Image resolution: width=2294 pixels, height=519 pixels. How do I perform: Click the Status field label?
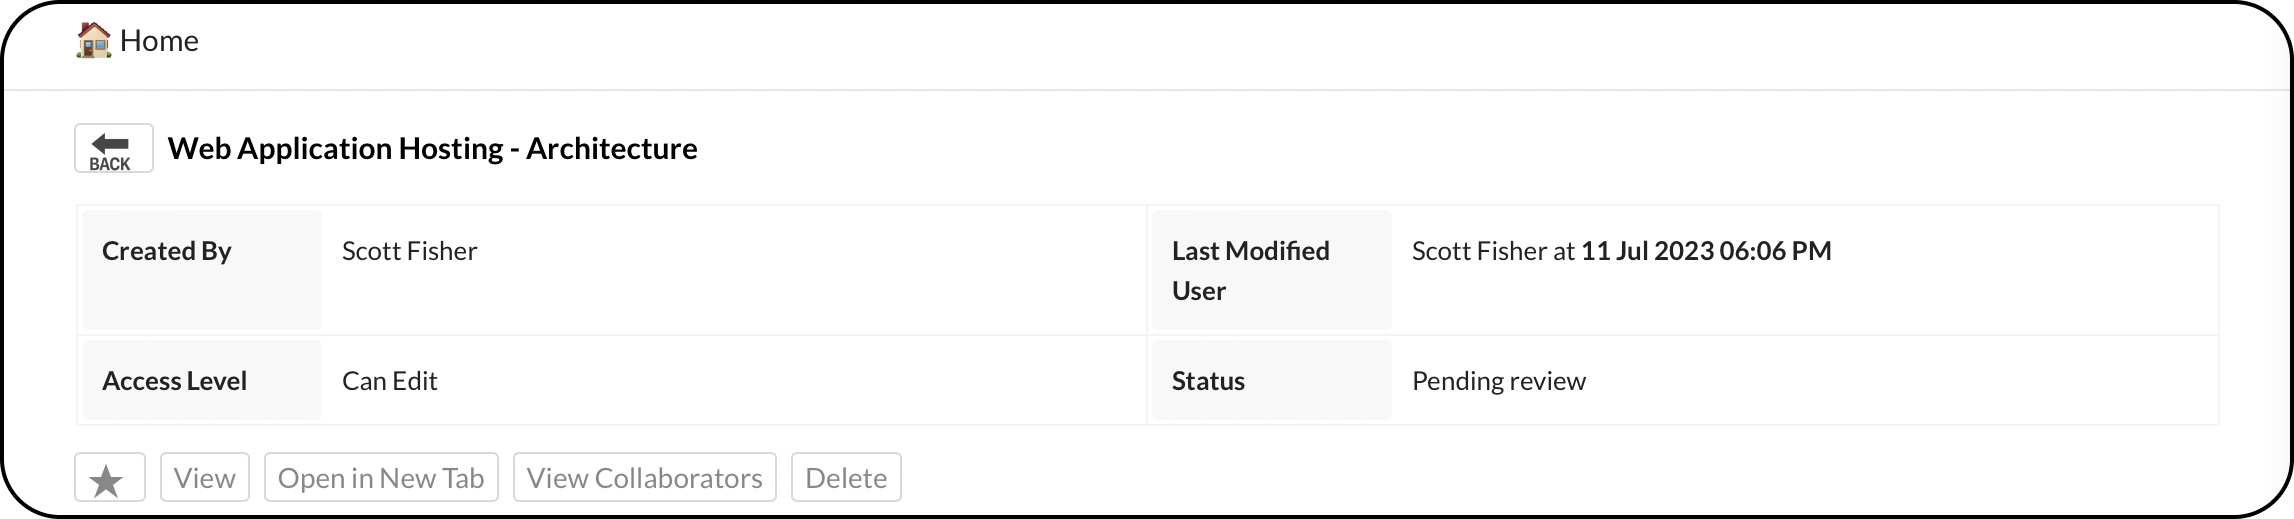(1208, 381)
